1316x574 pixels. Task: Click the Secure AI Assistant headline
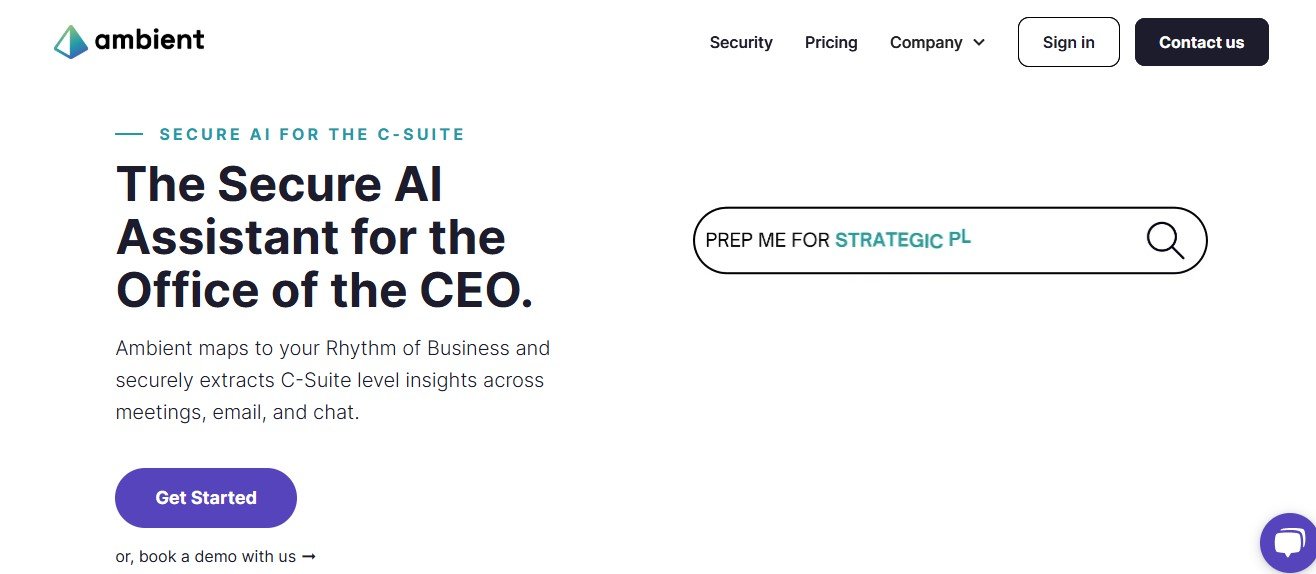[x=324, y=237]
